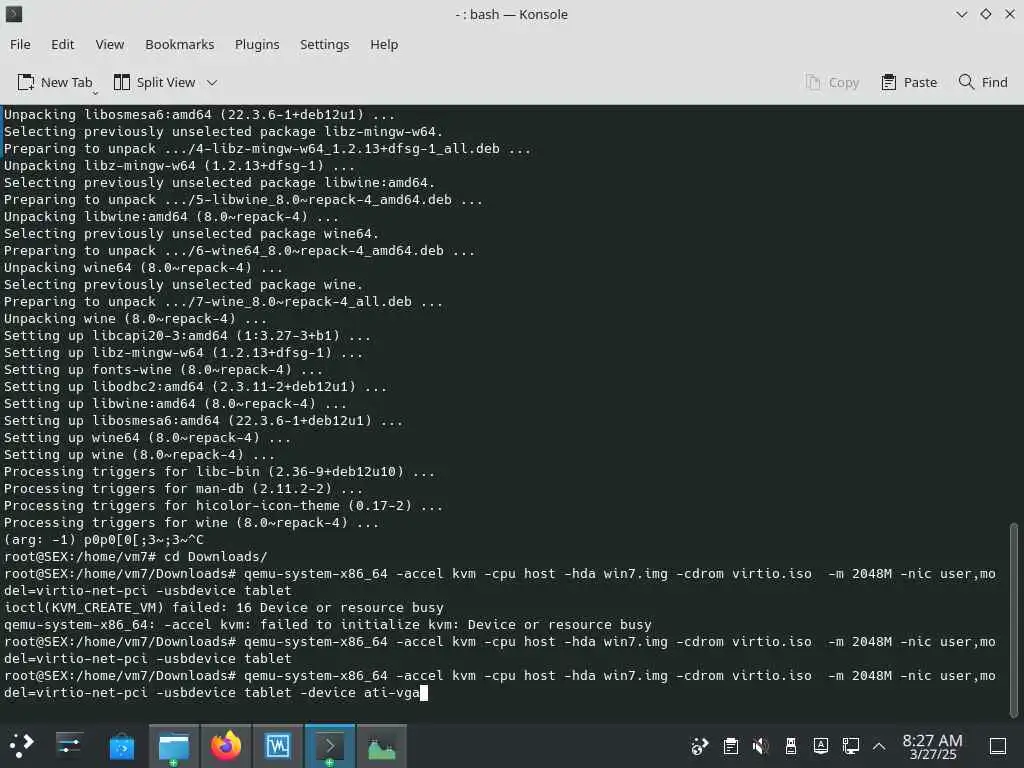
Task: Open the virtual machine manager taskbar icon
Action: (x=278, y=745)
